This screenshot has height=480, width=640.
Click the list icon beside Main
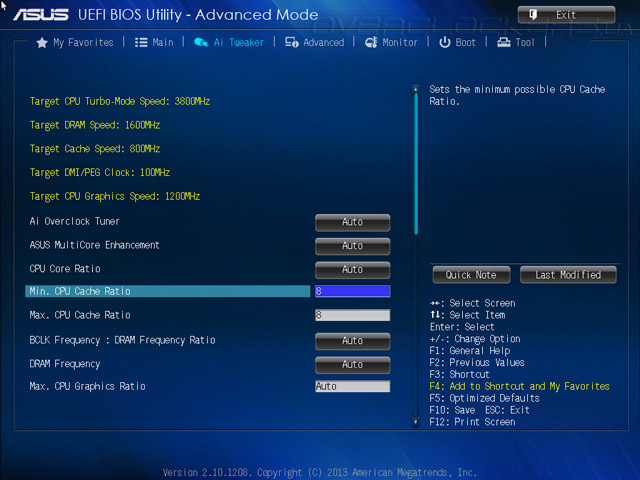[141, 42]
